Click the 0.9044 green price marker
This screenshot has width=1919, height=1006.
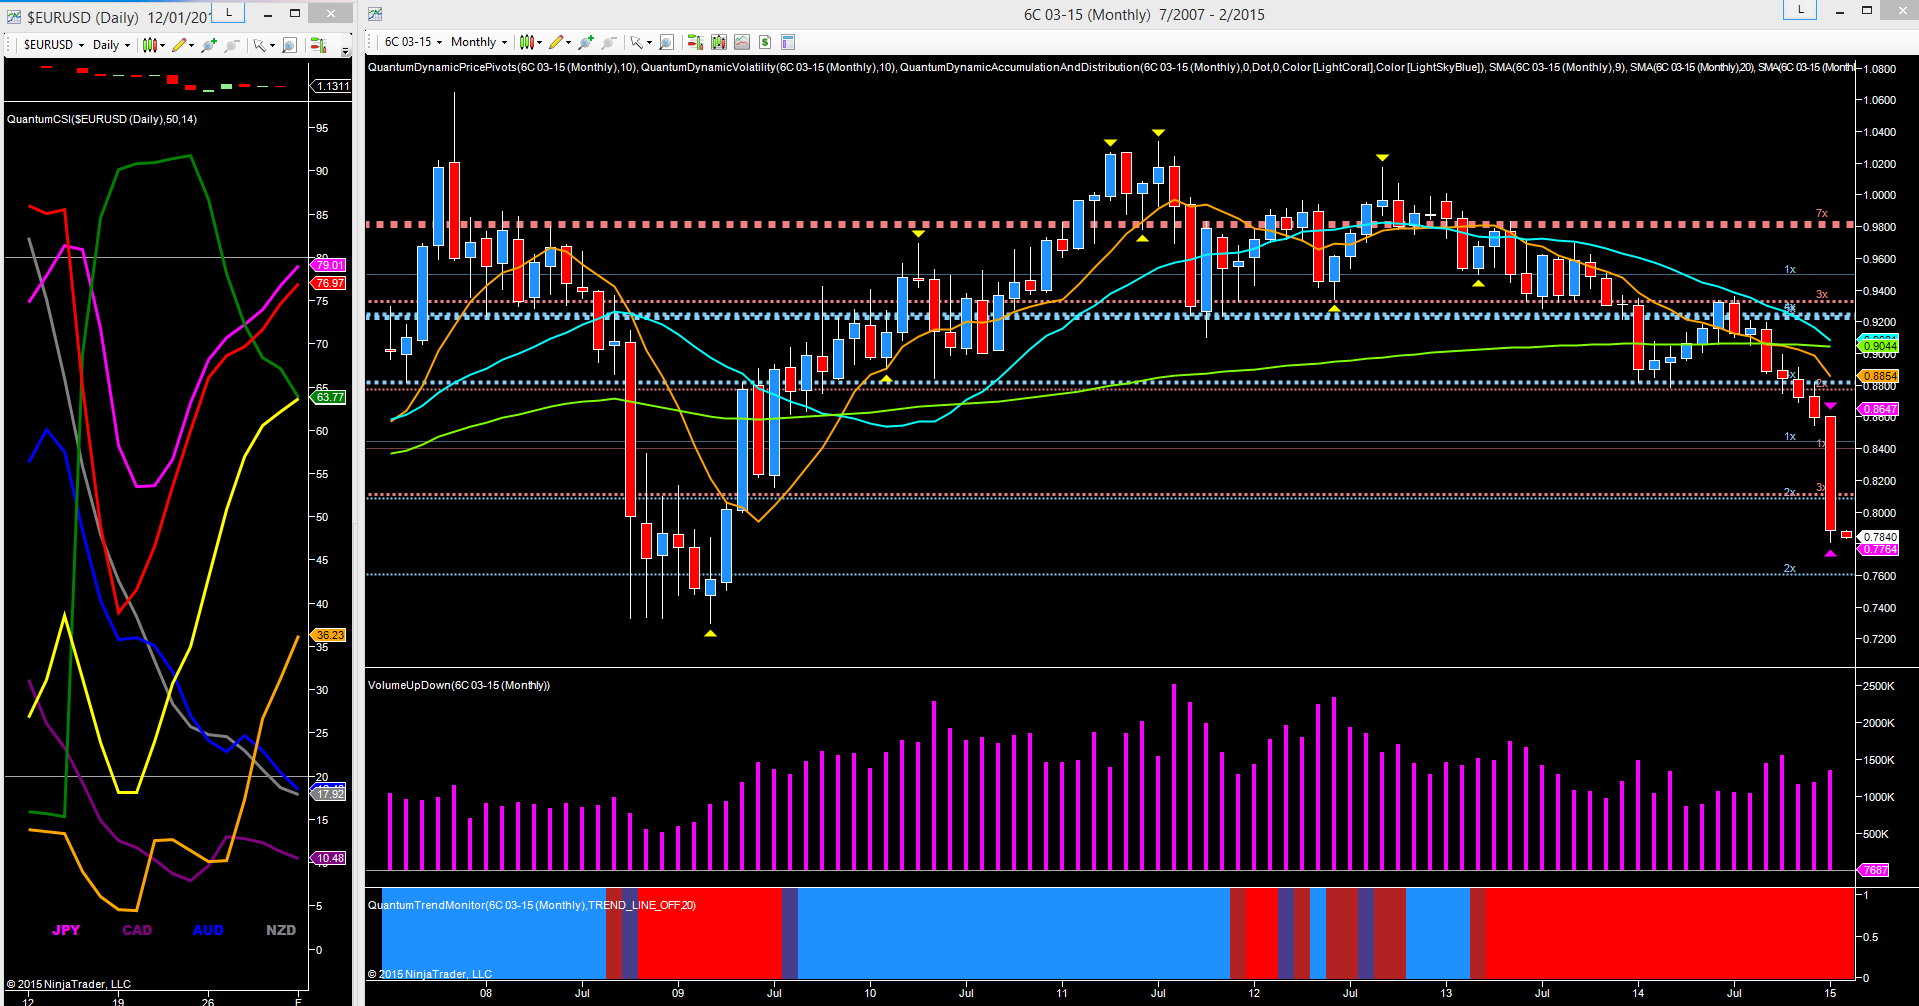point(1878,346)
